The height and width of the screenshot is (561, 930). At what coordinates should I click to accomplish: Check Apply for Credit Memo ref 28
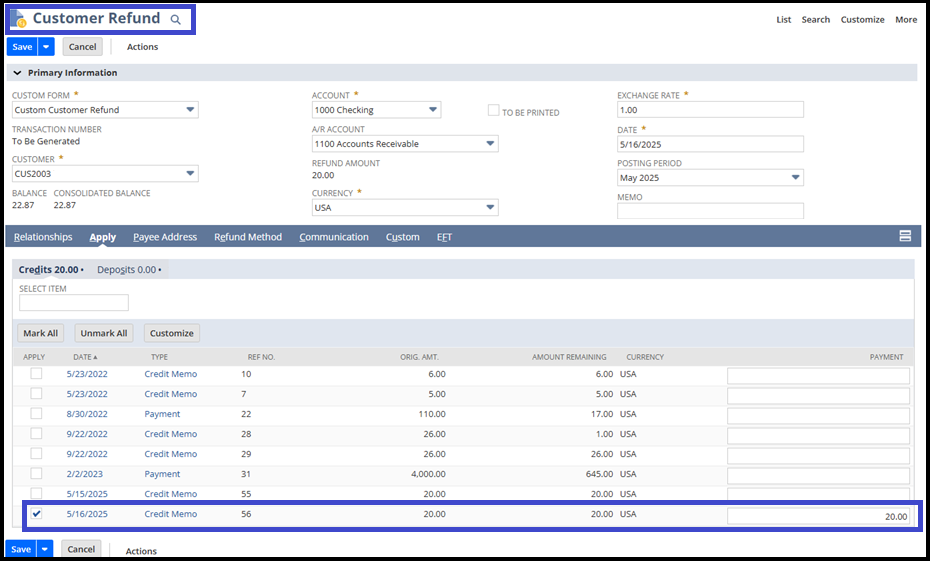click(x=36, y=434)
